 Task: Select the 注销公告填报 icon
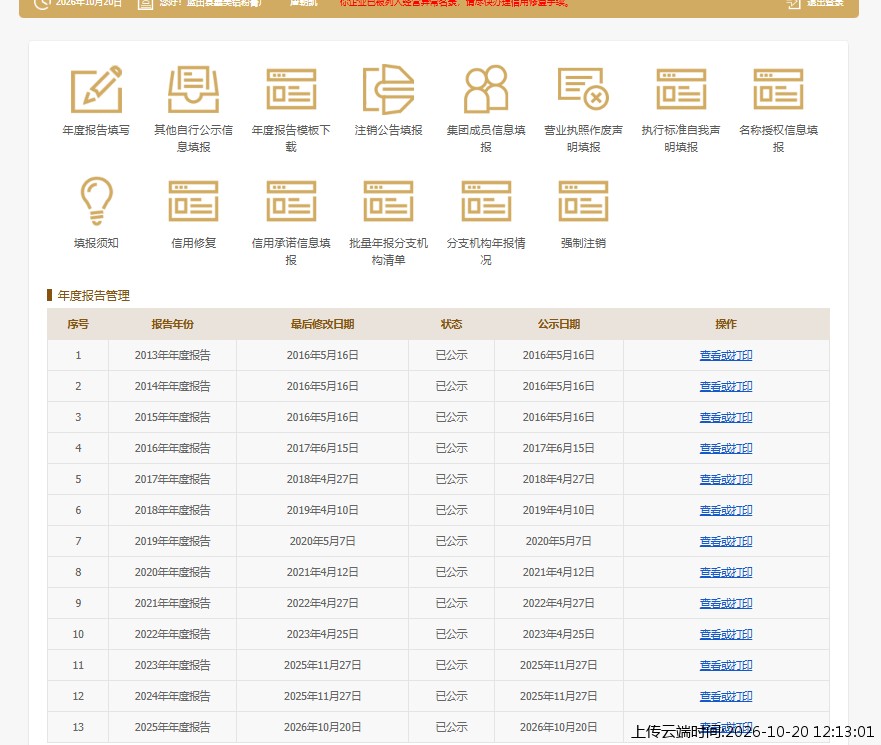[x=388, y=89]
